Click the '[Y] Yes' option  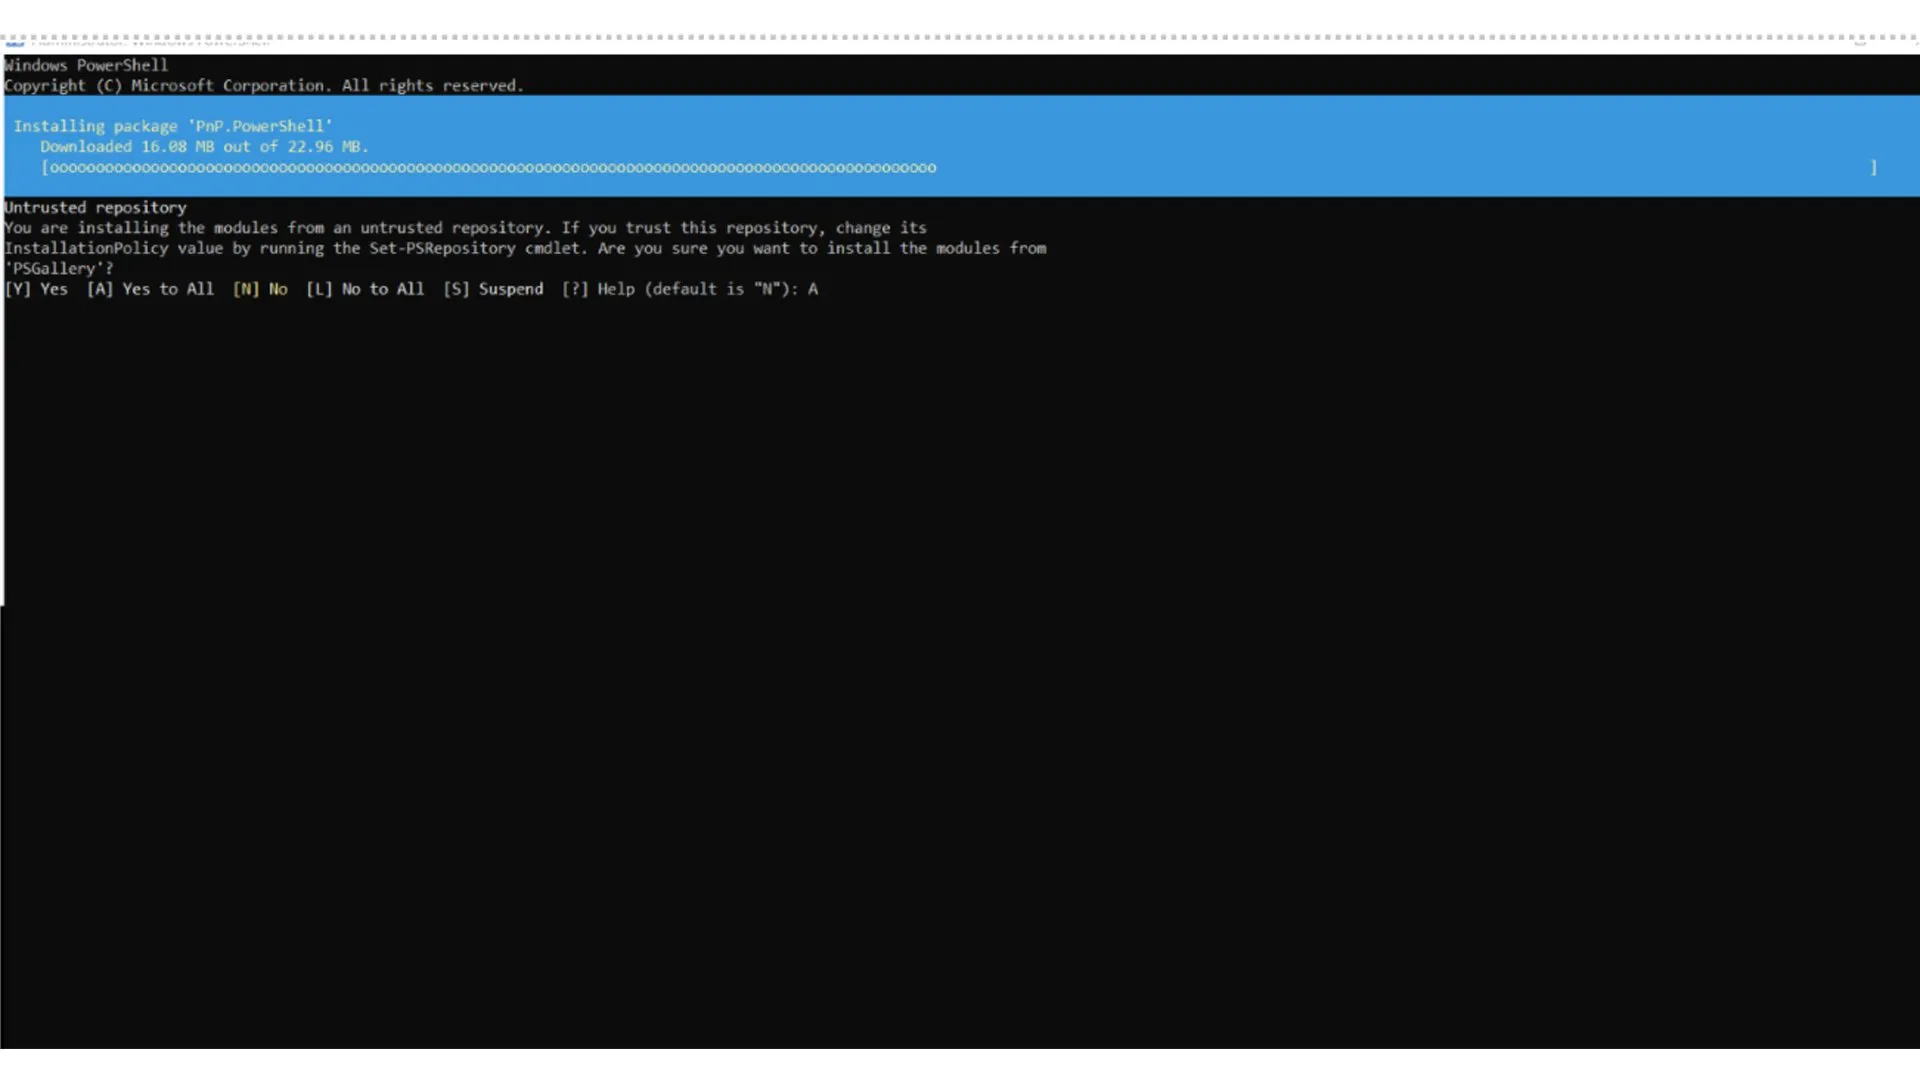[x=37, y=289]
